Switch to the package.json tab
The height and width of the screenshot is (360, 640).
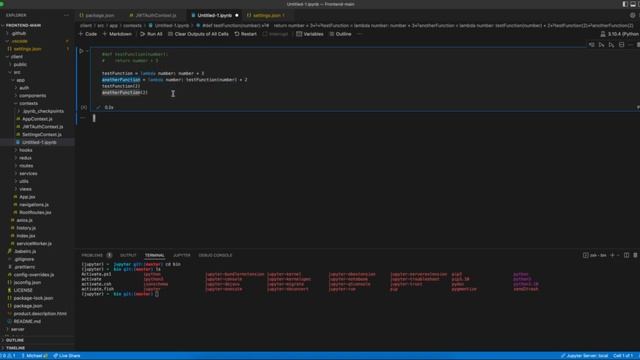(x=97, y=16)
